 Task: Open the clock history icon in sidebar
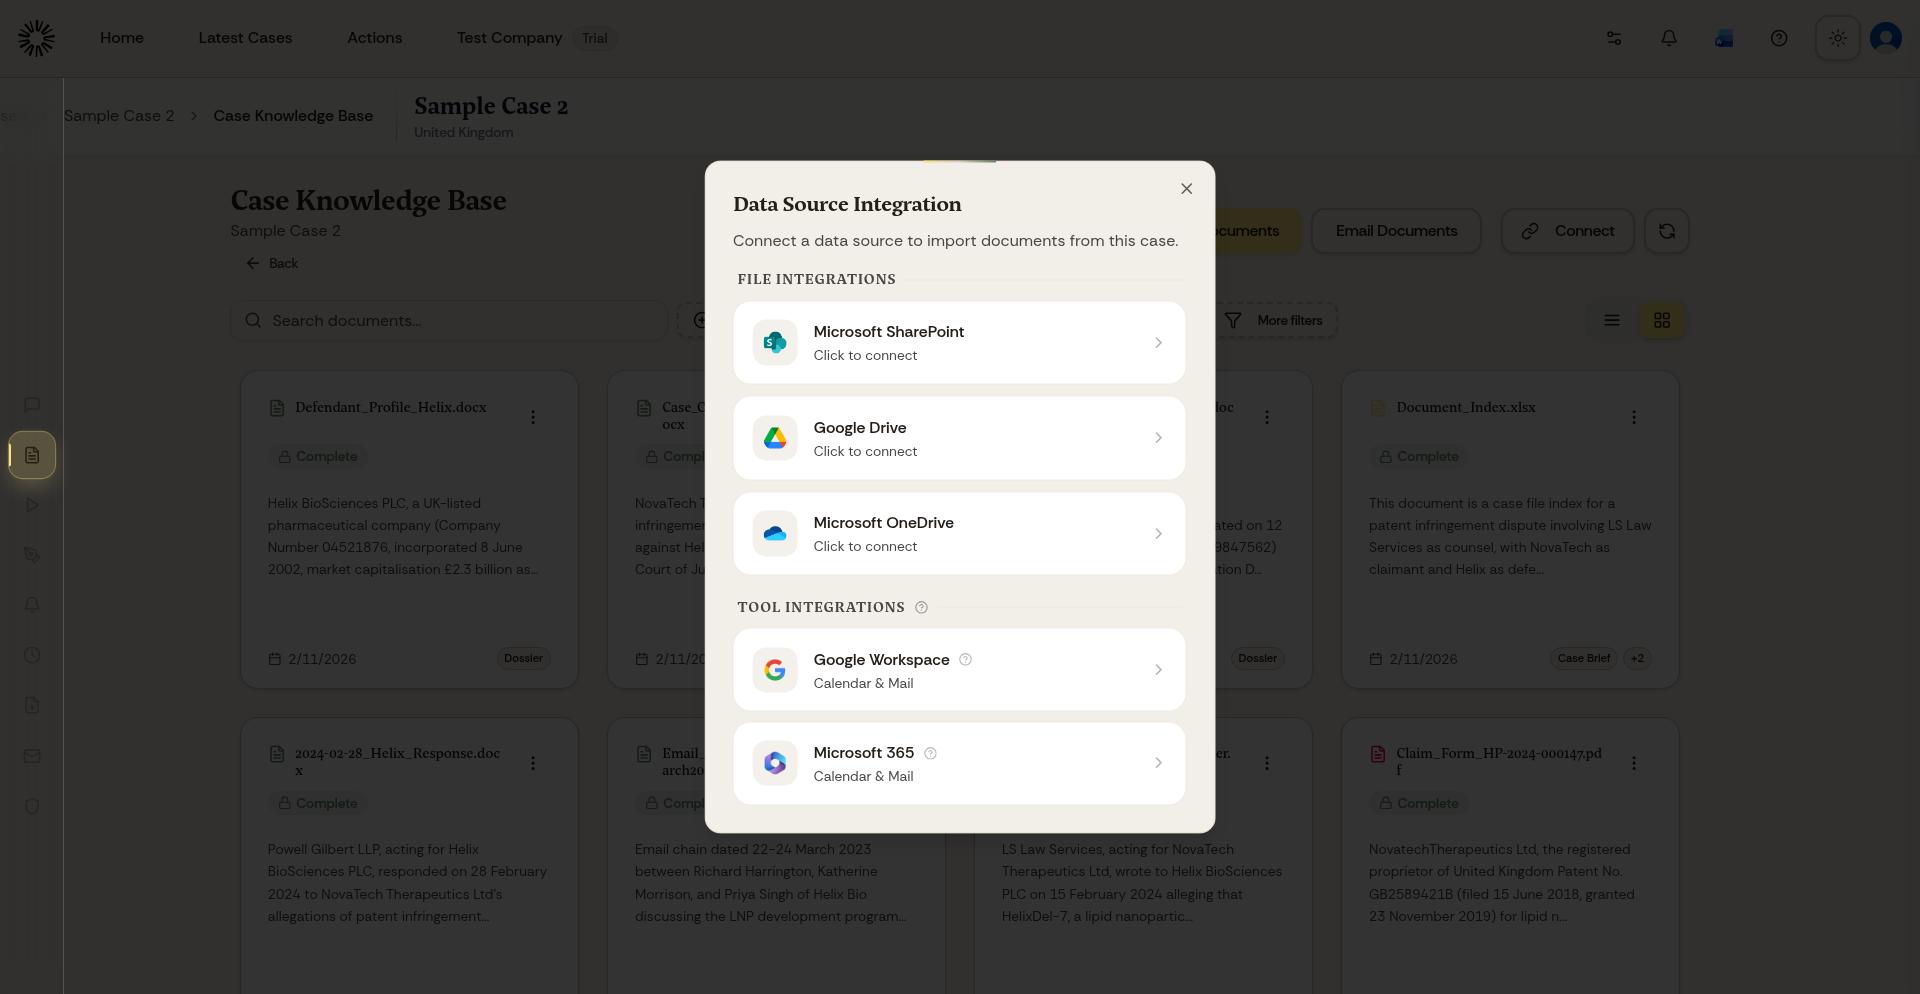[x=32, y=655]
